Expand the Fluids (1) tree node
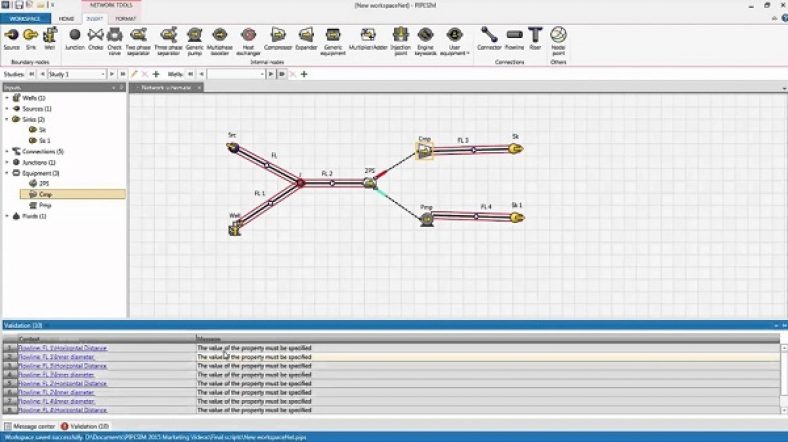This screenshot has height=442, width=788. pos(7,216)
